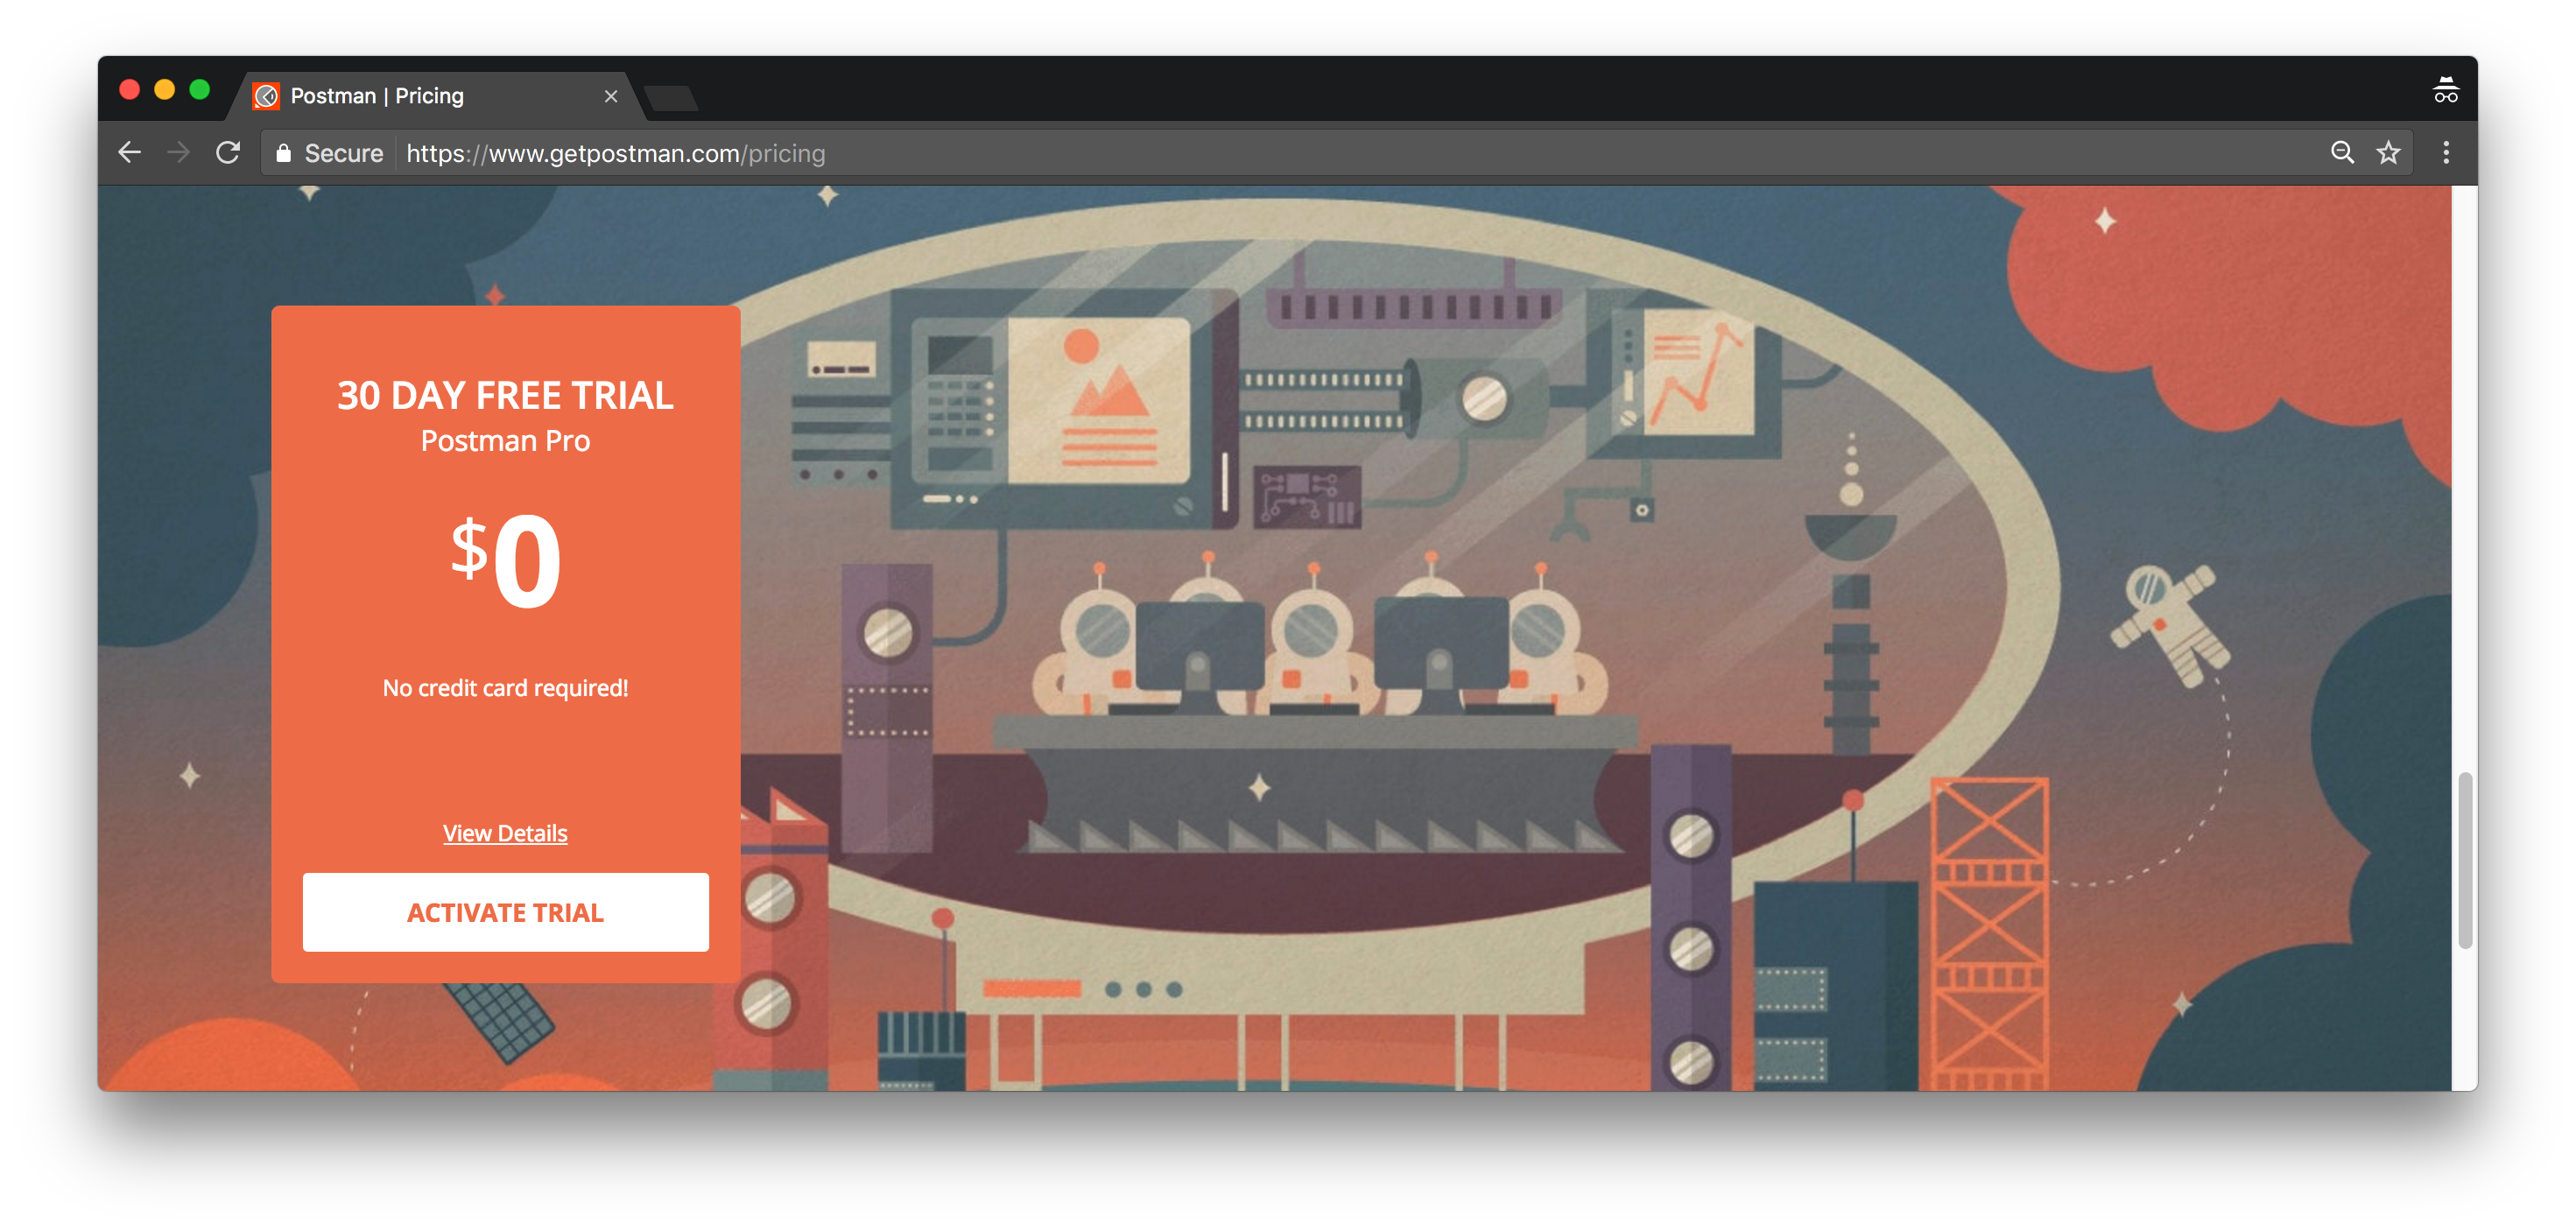Click the green maximize window button

click(x=200, y=90)
